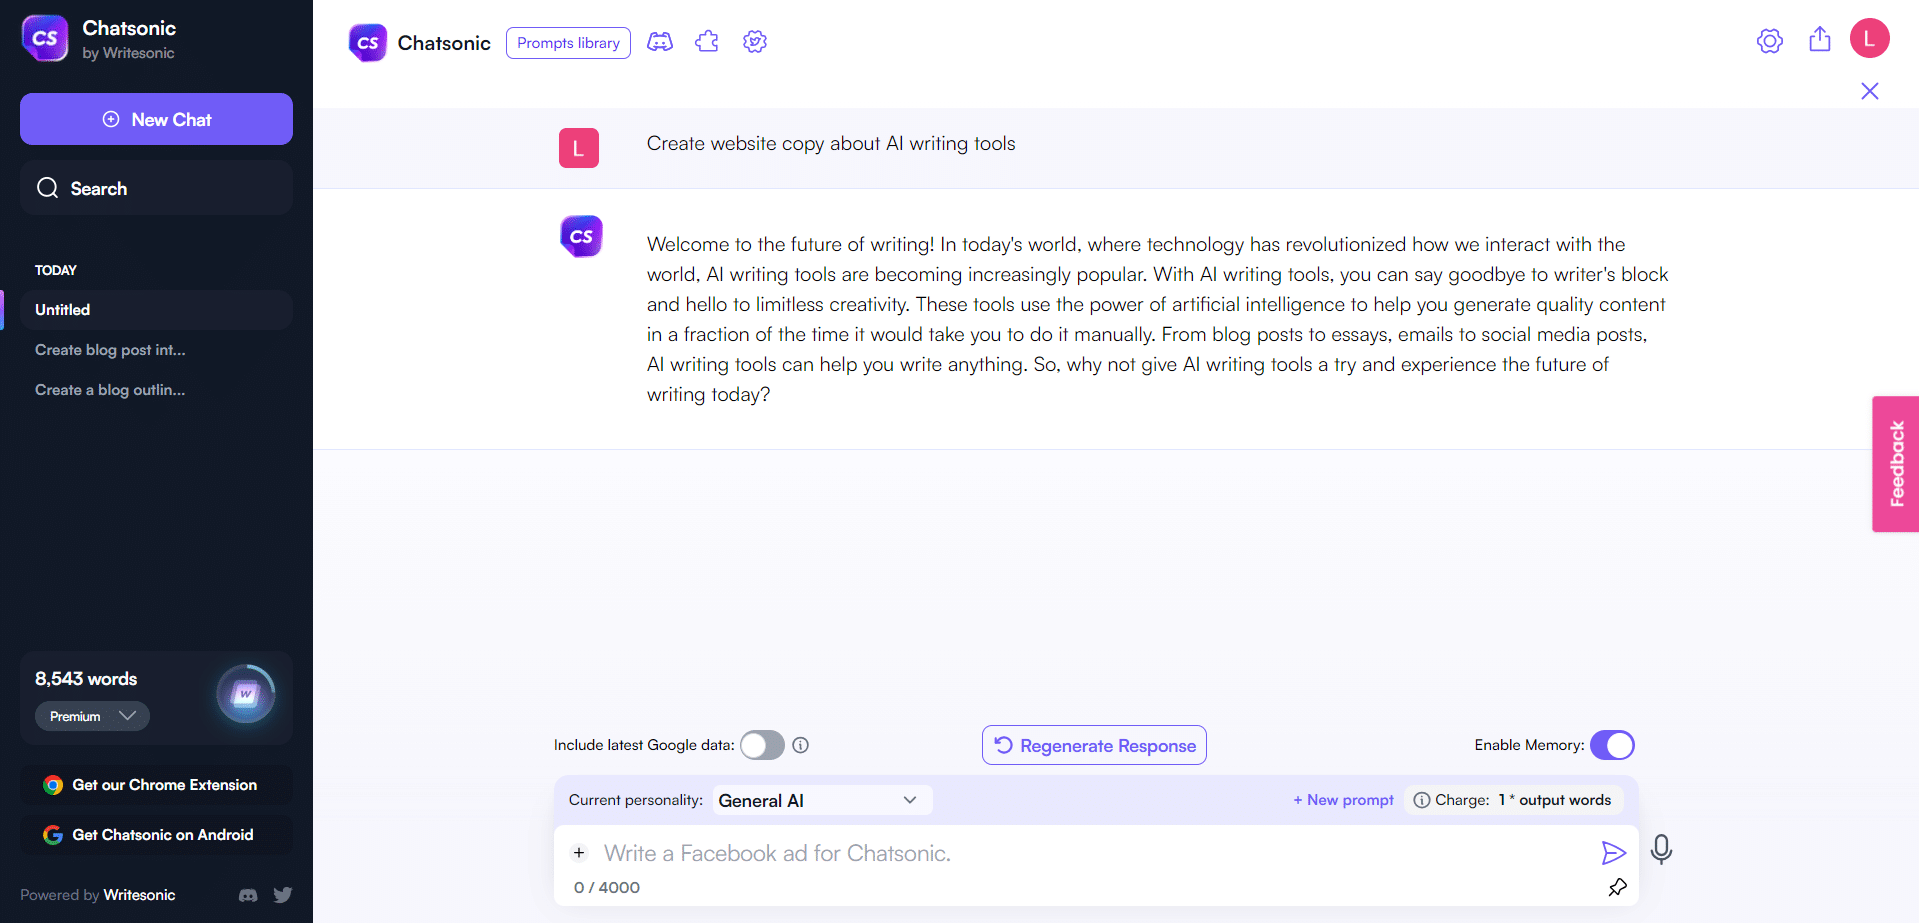Click the L user avatar beside prompt

(x=579, y=148)
